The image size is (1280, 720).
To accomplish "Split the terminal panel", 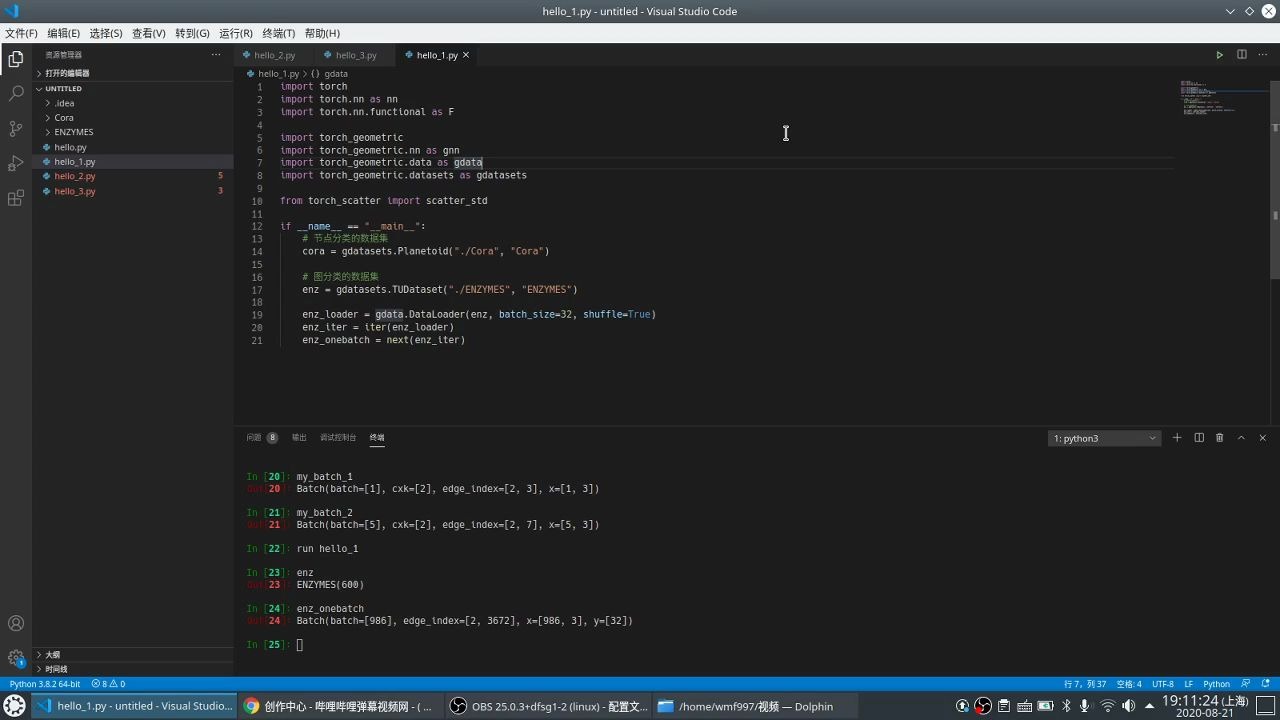I will (1198, 438).
